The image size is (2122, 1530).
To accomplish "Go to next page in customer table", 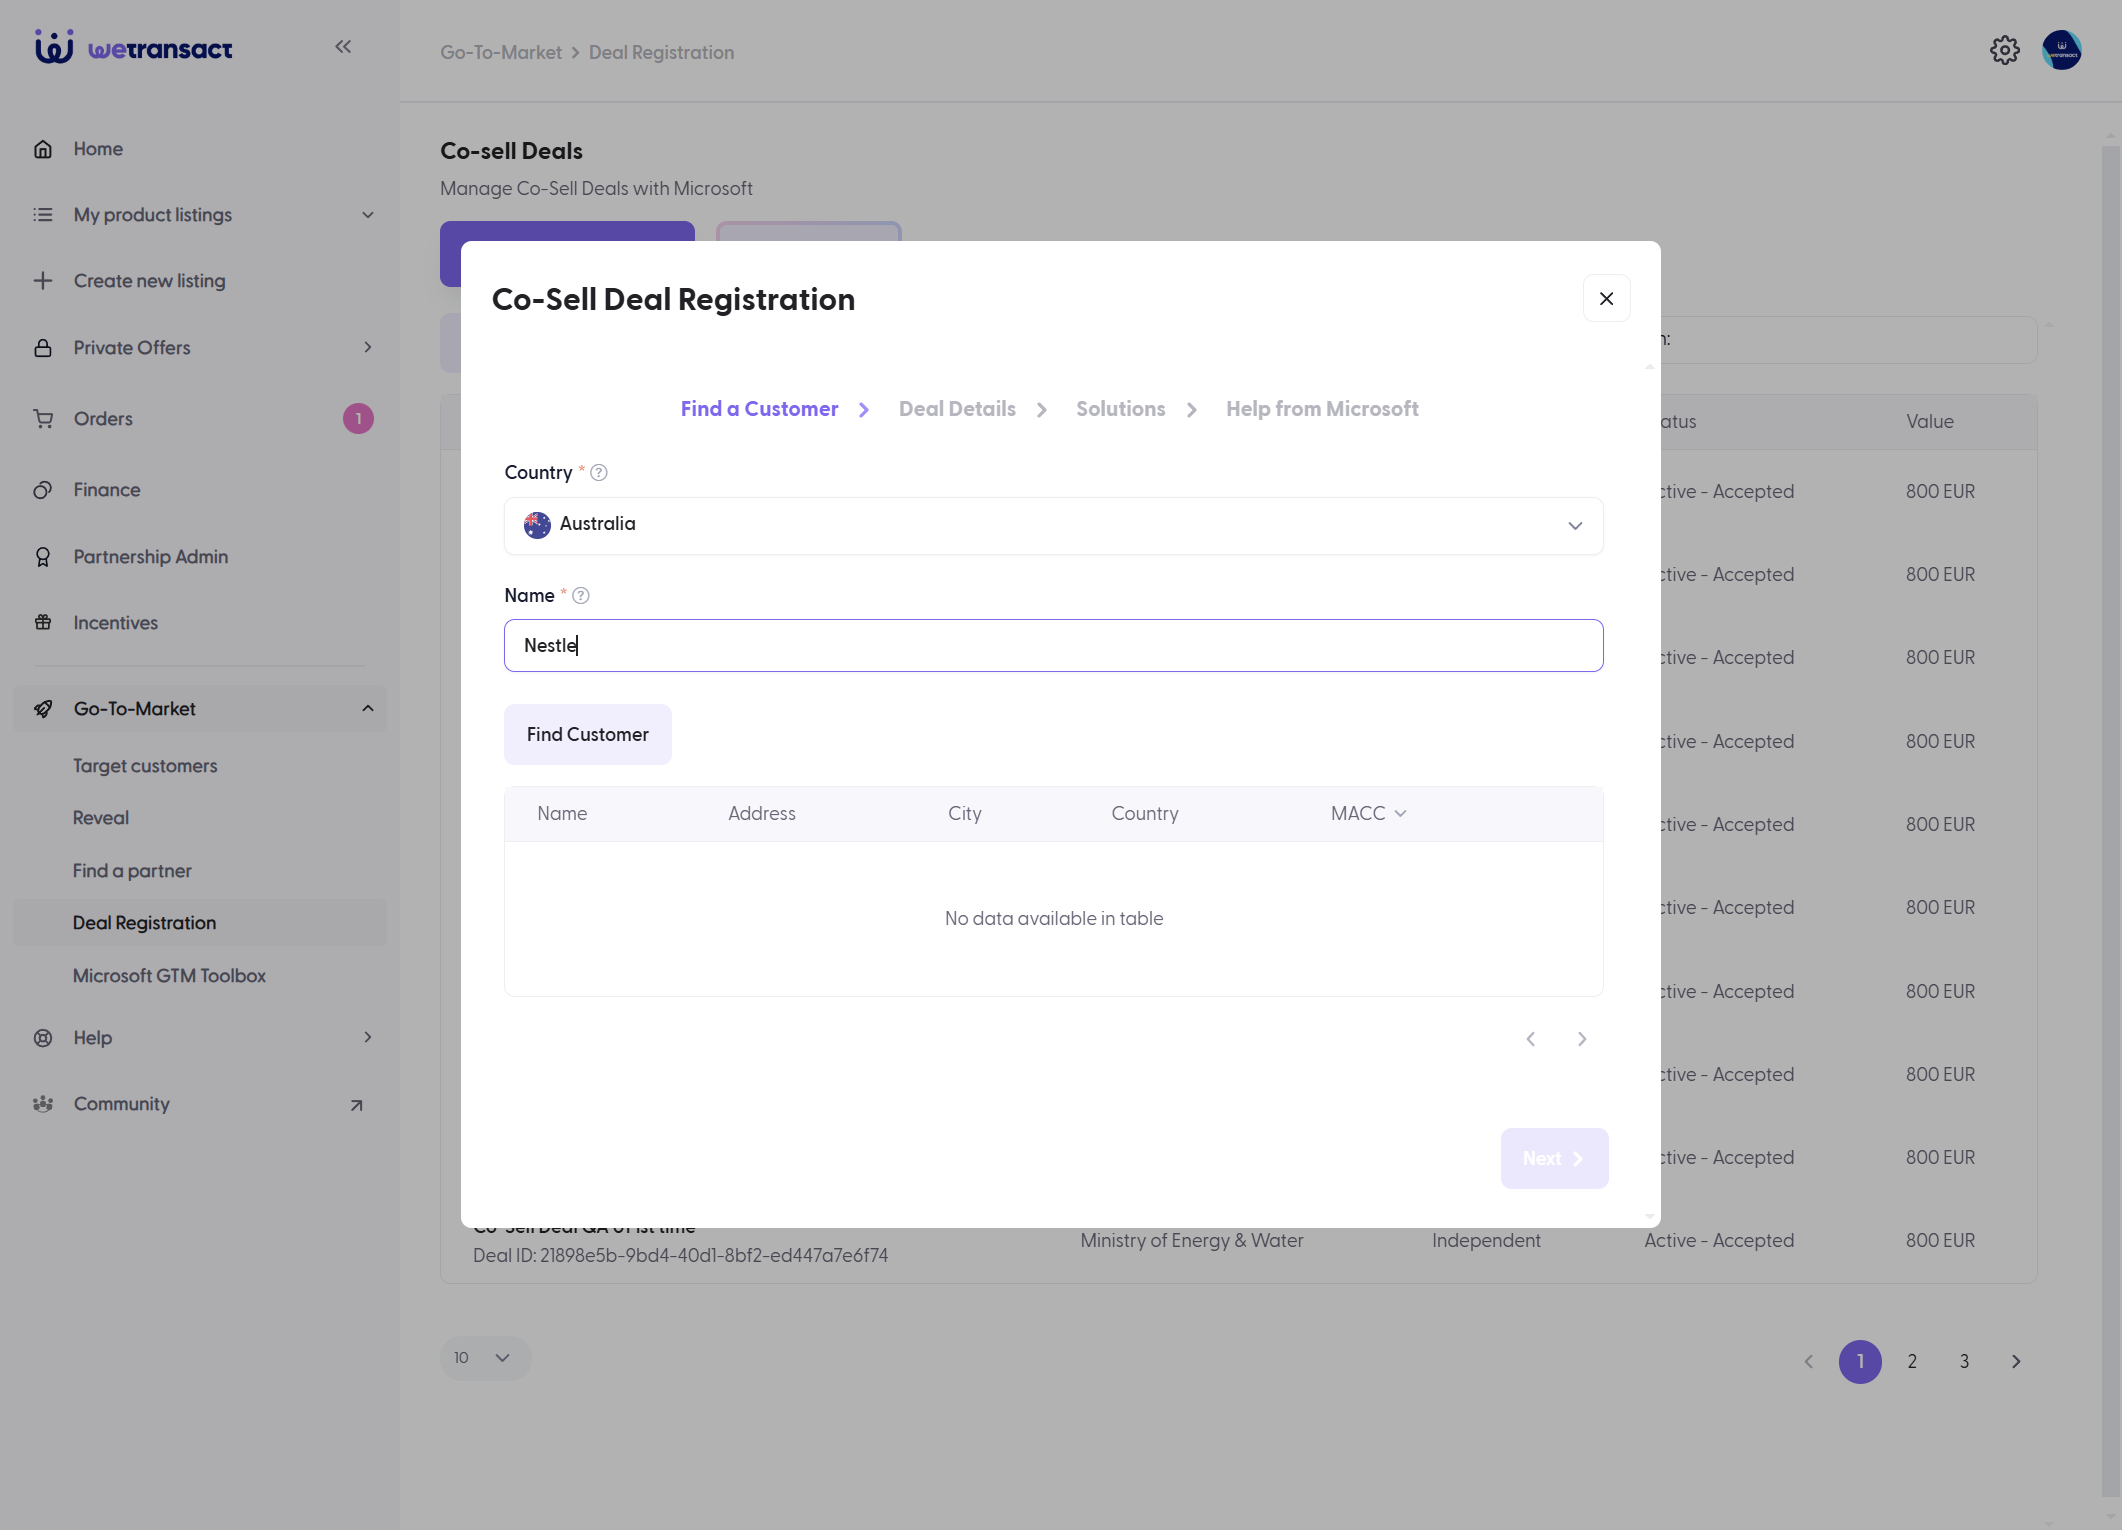I will (1582, 1039).
